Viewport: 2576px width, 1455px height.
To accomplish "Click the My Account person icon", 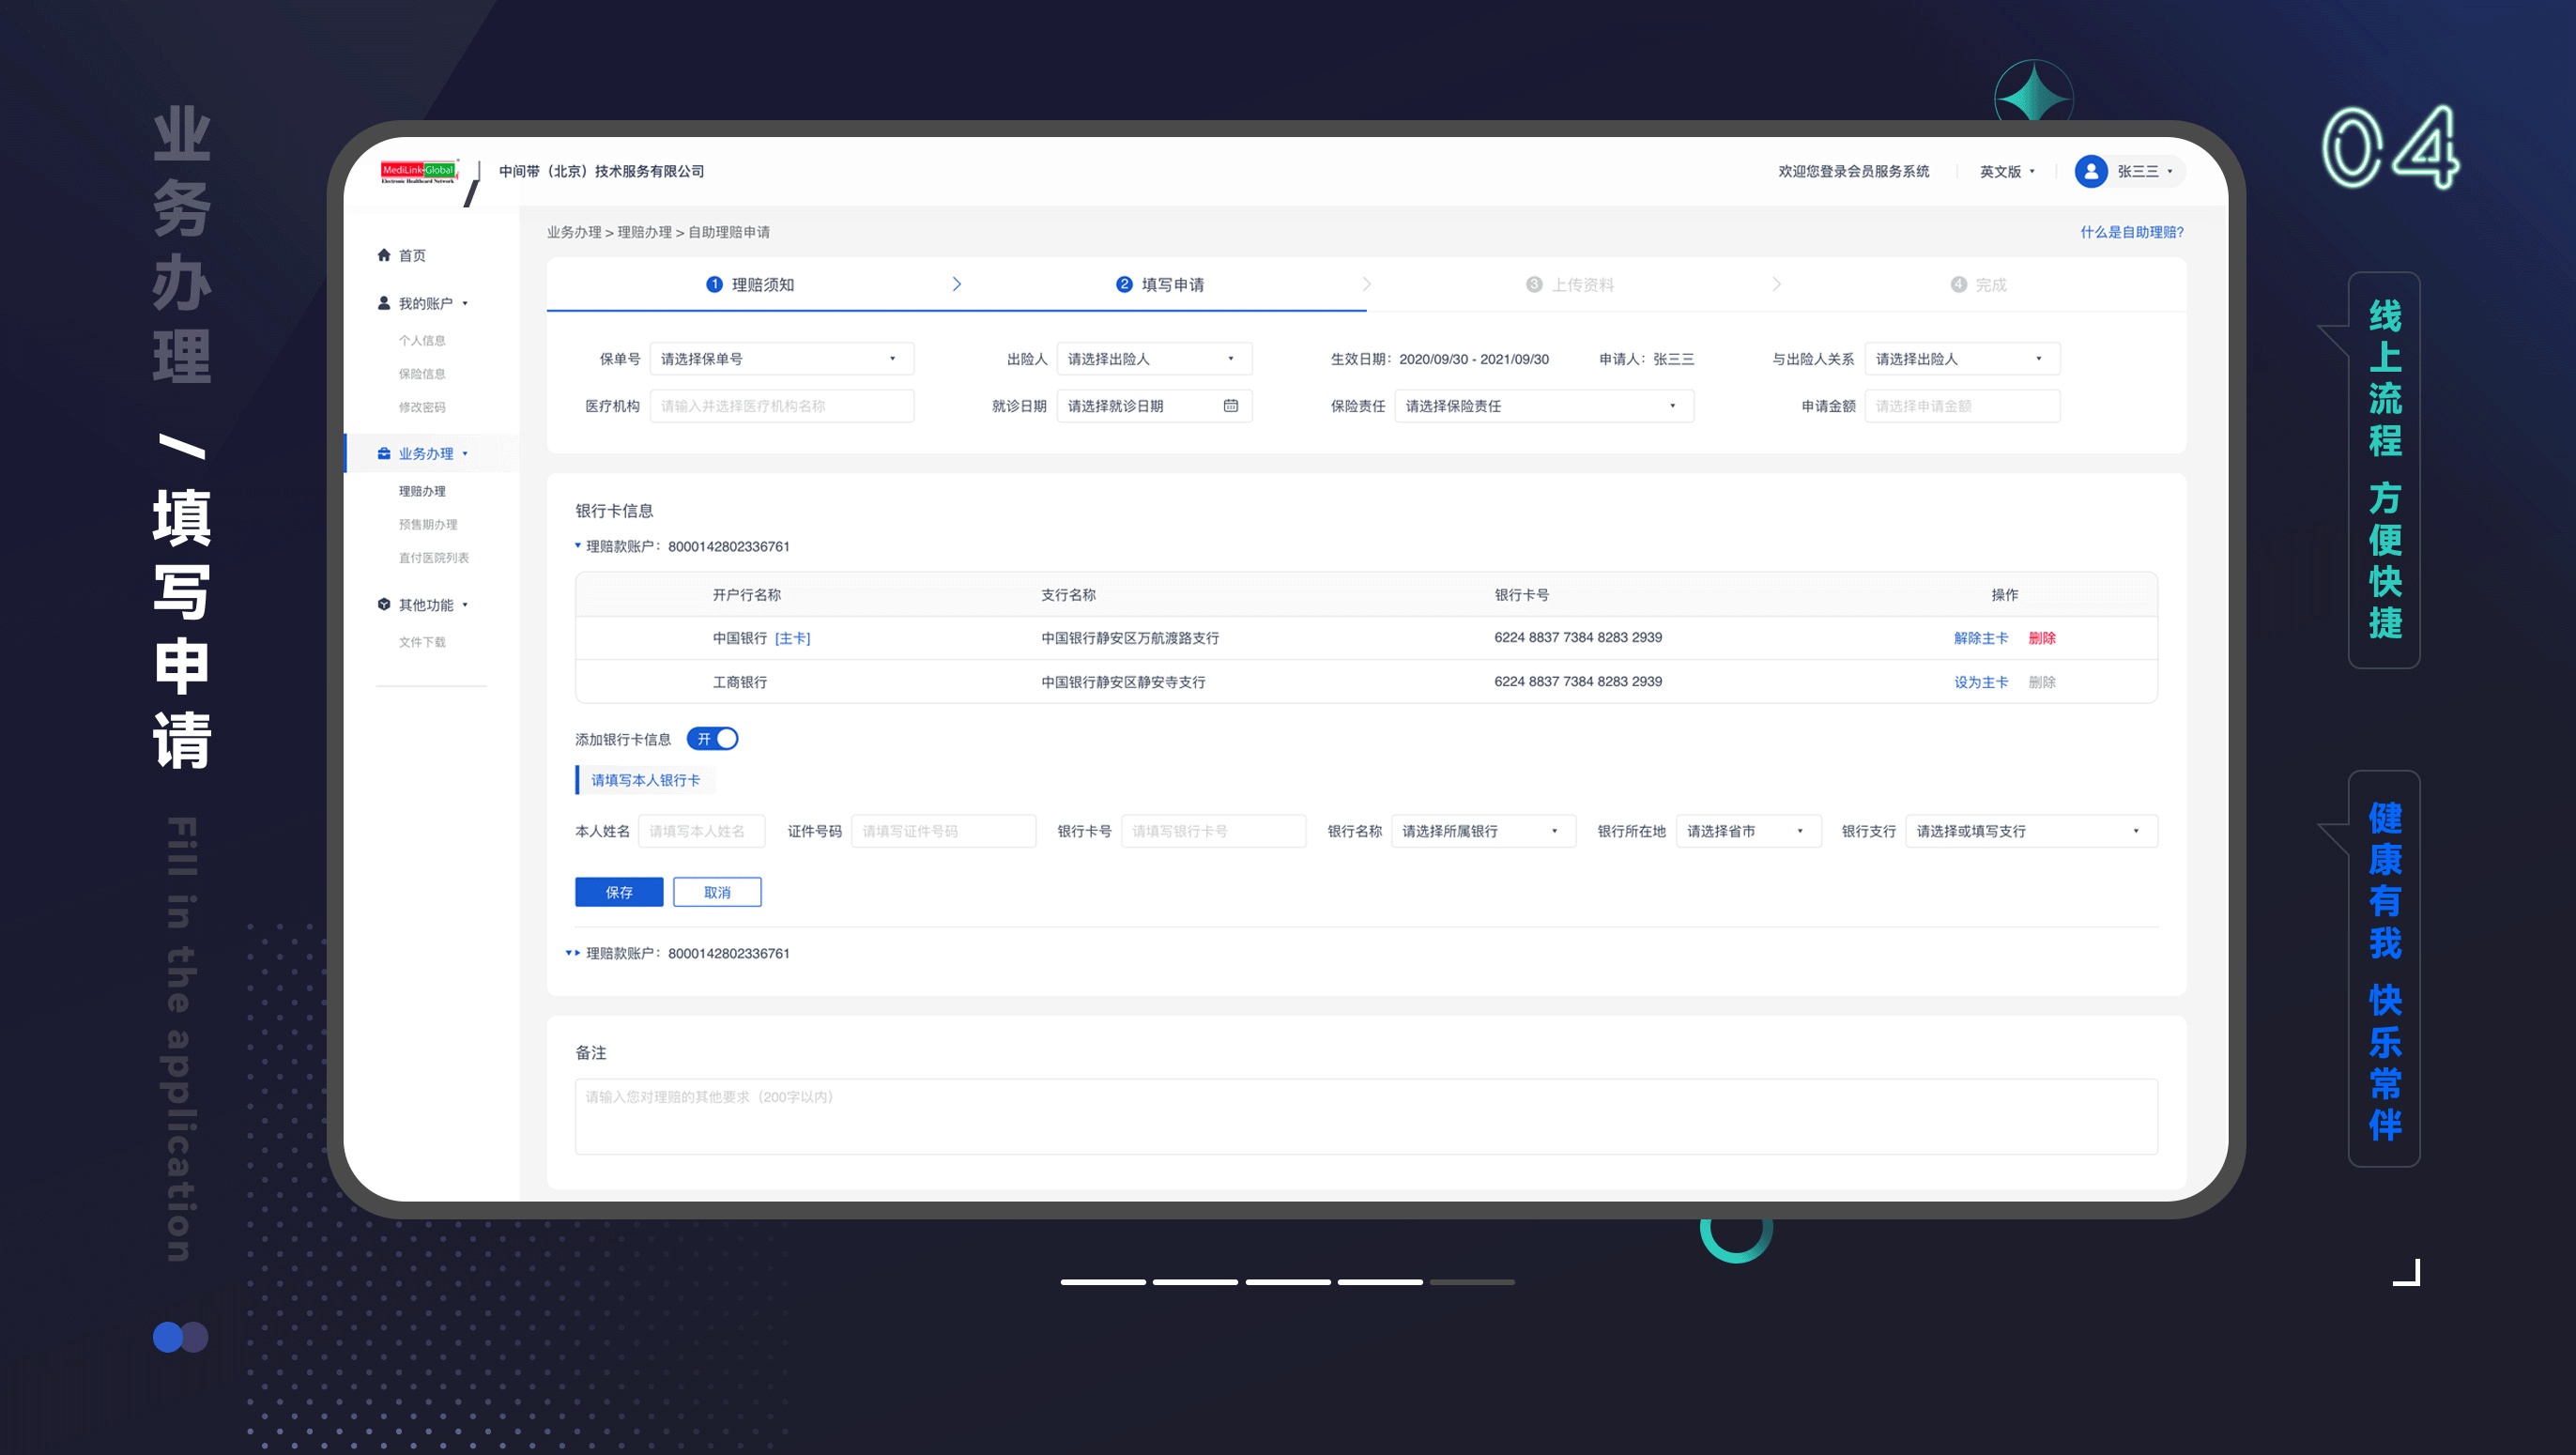I will pyautogui.click(x=384, y=303).
